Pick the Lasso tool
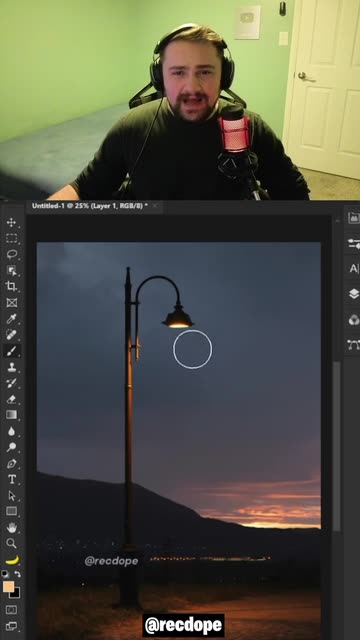Screen dimensions: 360x640 coord(11,254)
